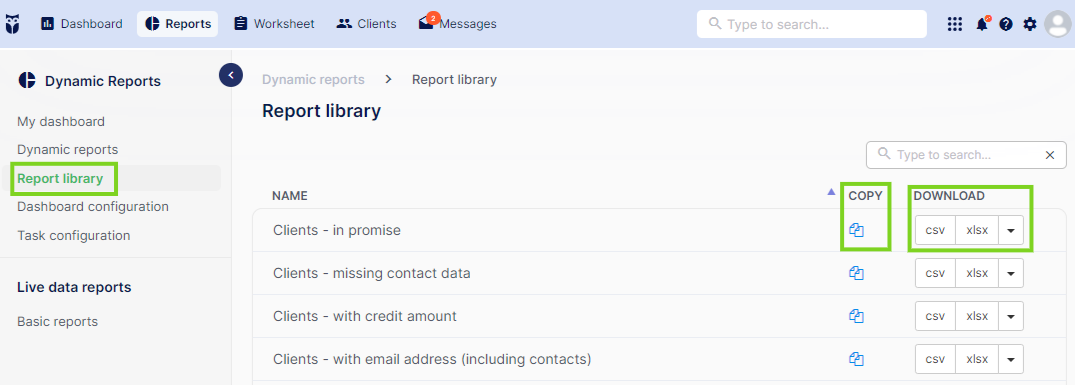1075x385 pixels.
Task: Open the Worksheet tab
Action: click(274, 24)
